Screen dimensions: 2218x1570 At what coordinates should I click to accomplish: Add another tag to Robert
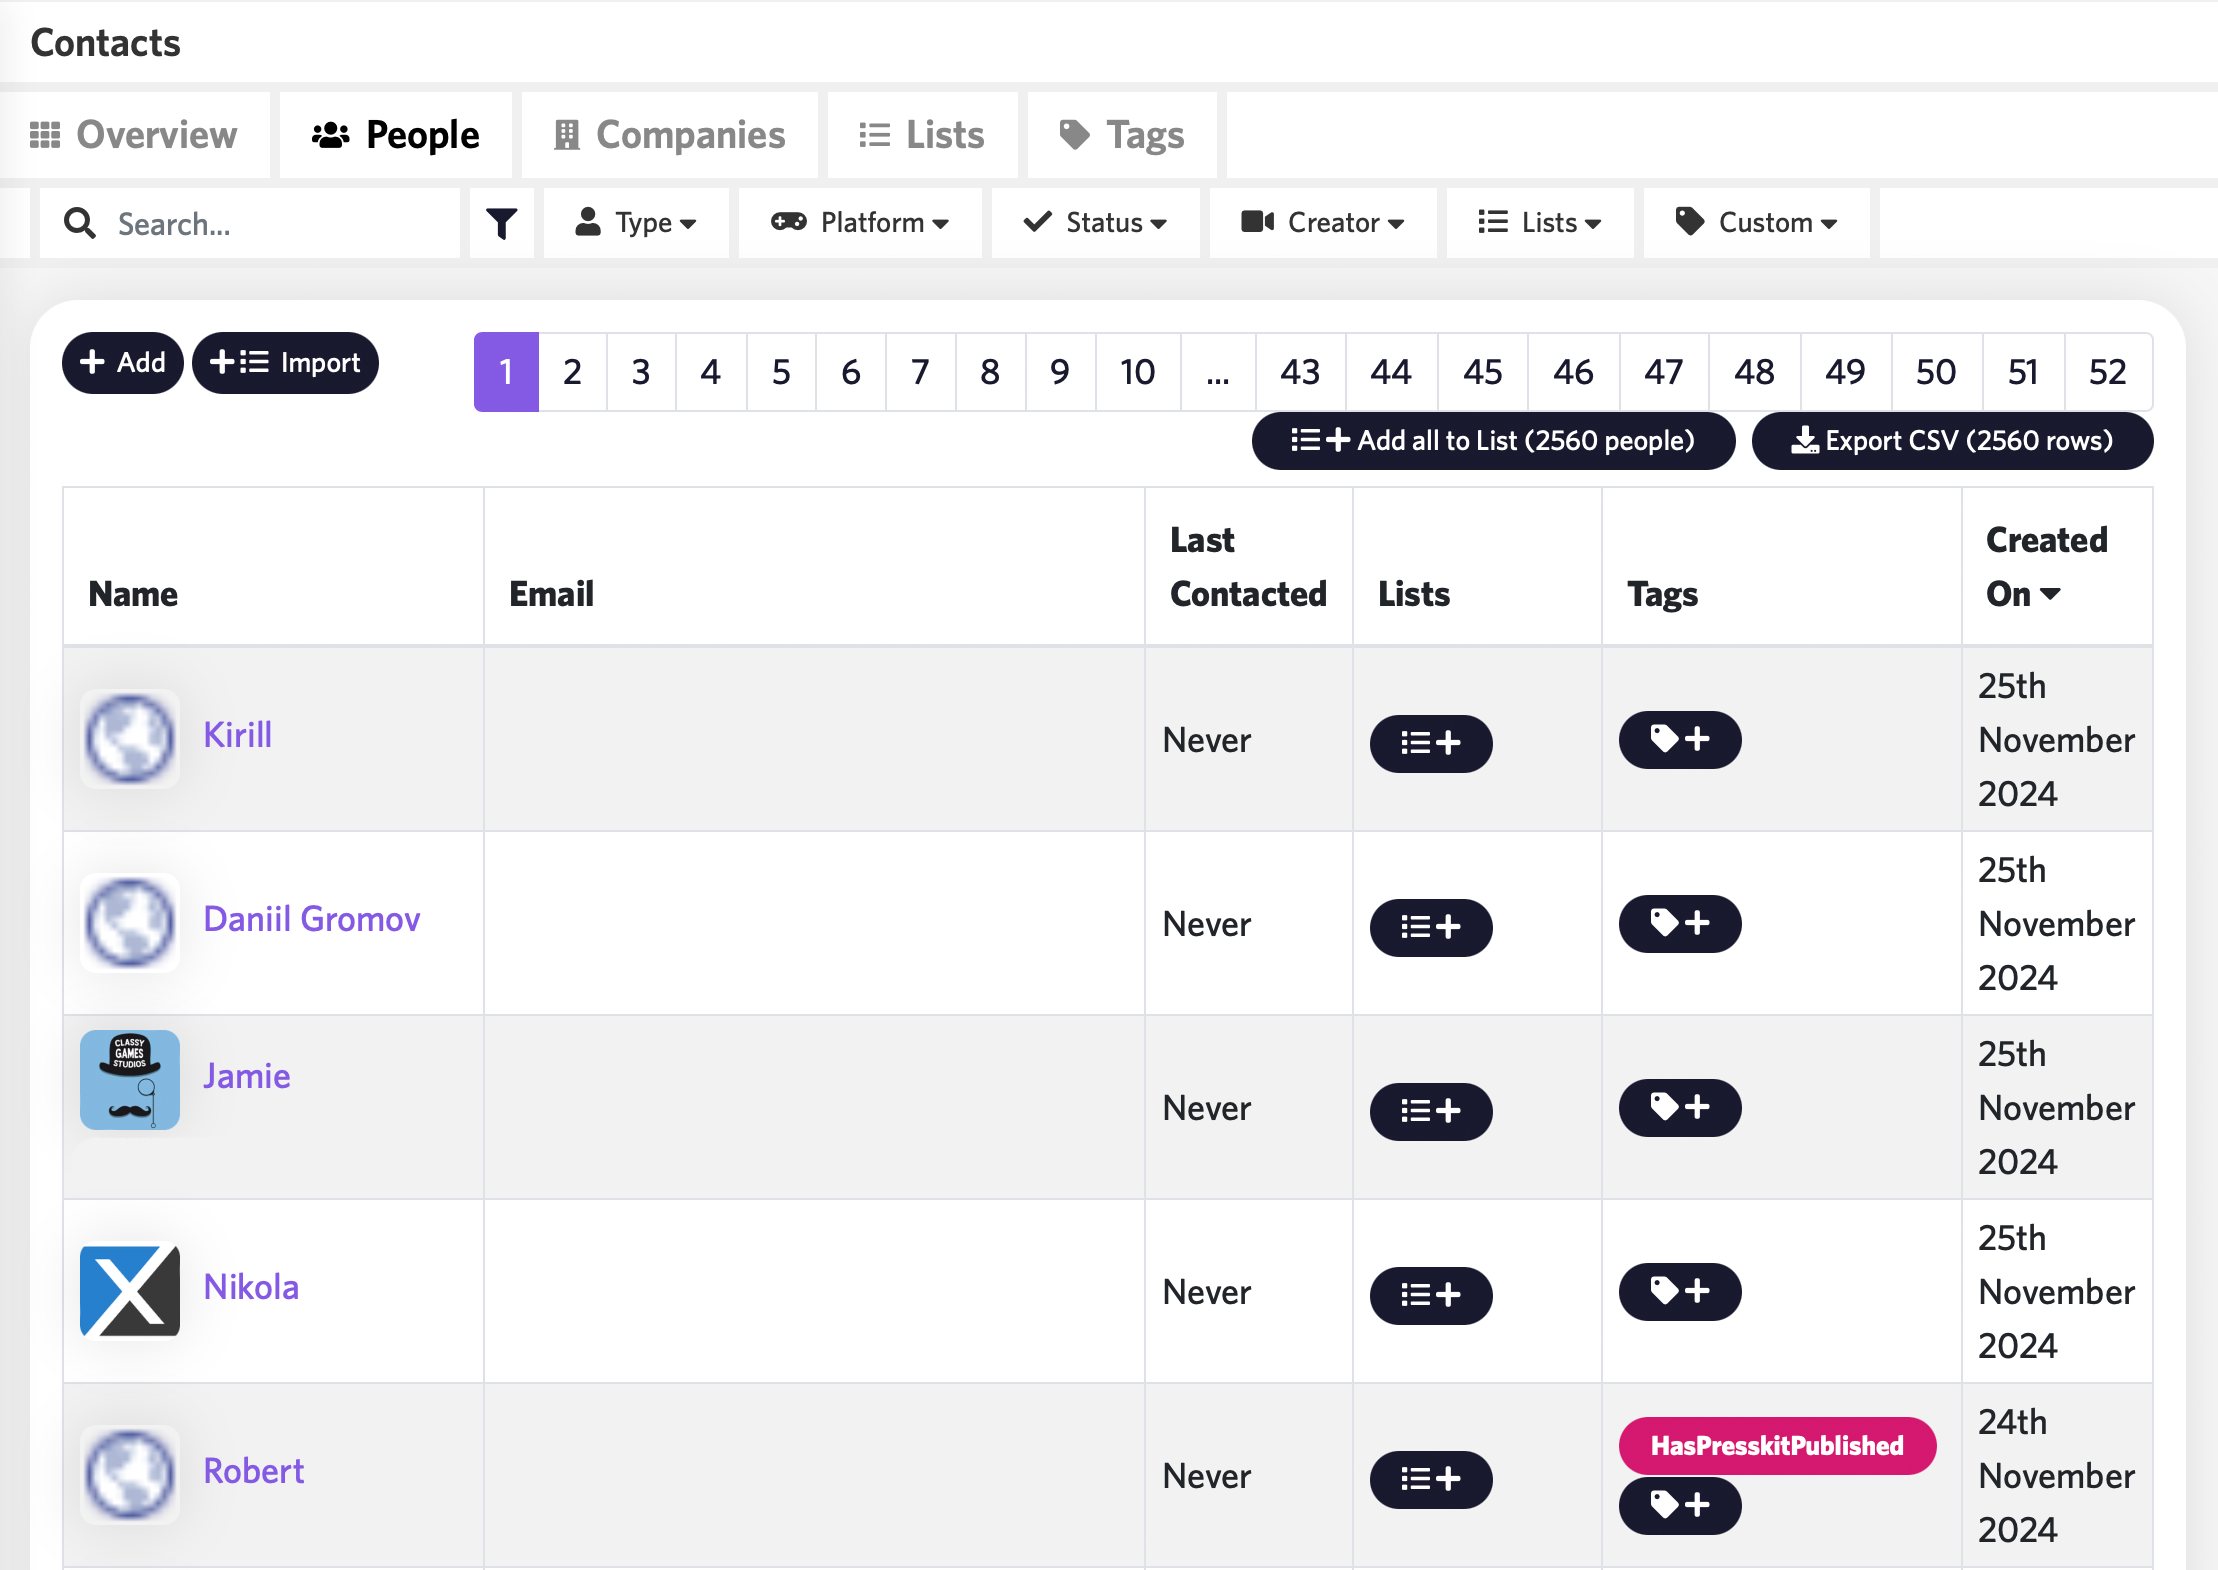coord(1679,1505)
